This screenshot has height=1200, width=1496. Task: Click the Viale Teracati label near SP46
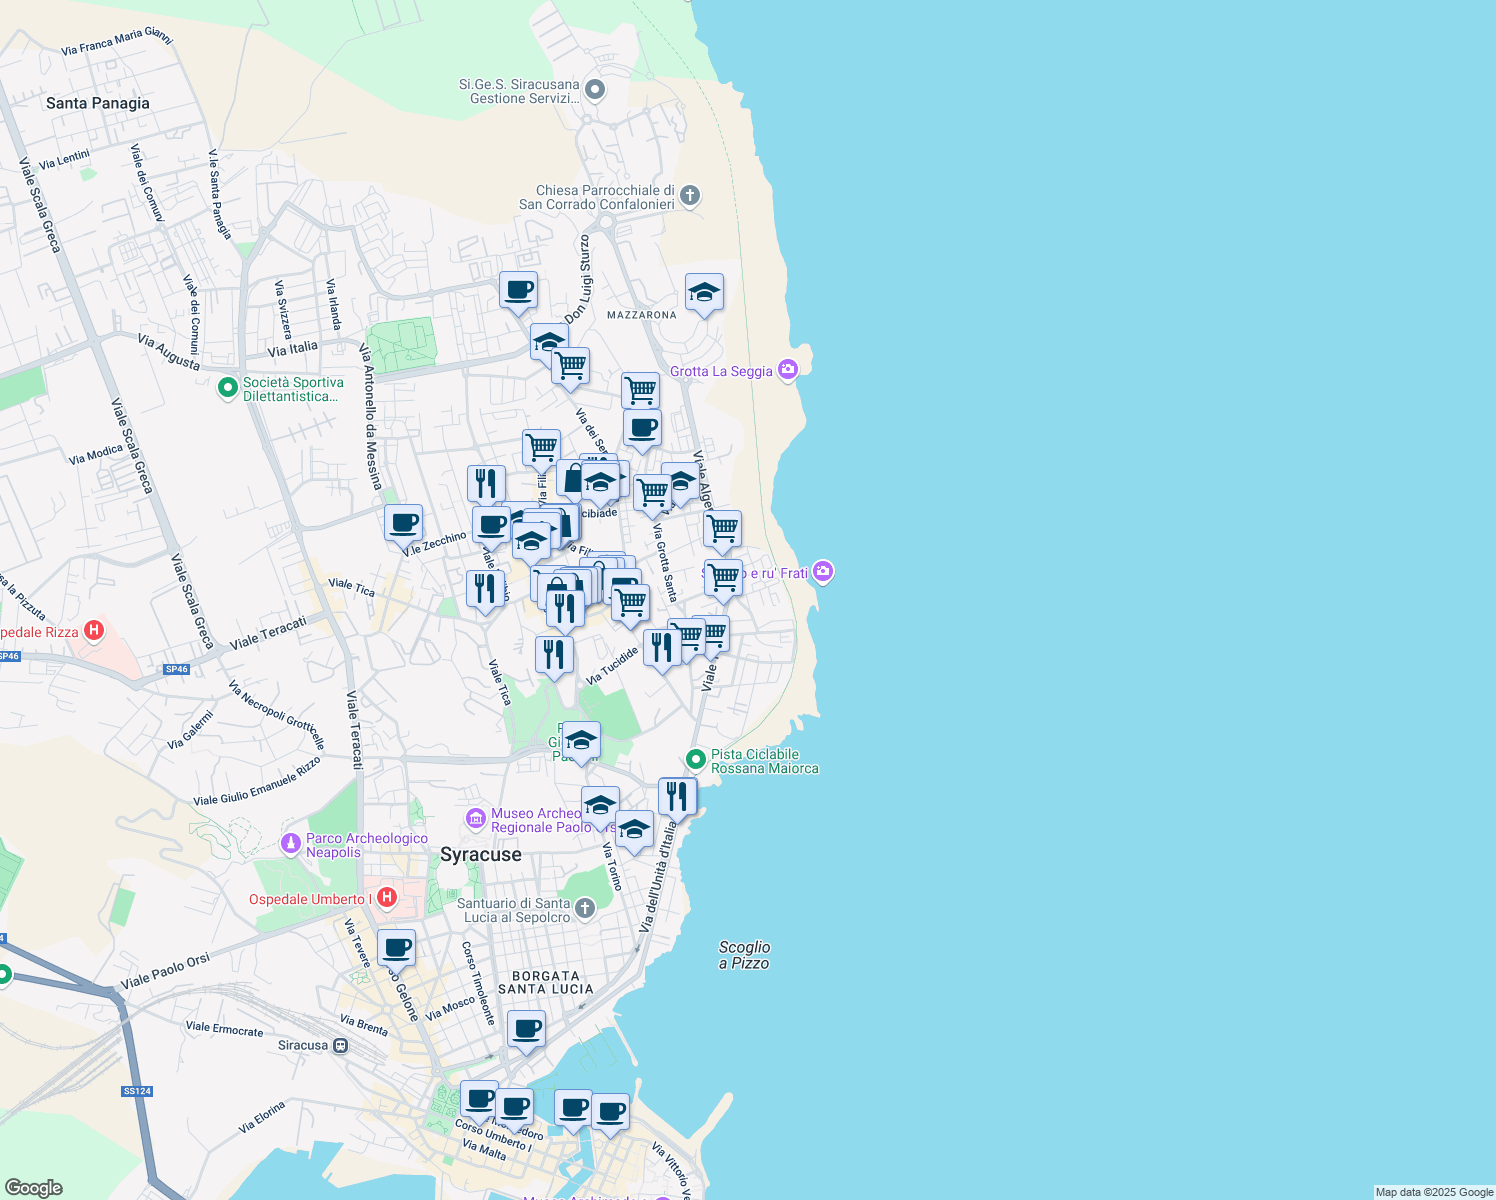point(268,634)
